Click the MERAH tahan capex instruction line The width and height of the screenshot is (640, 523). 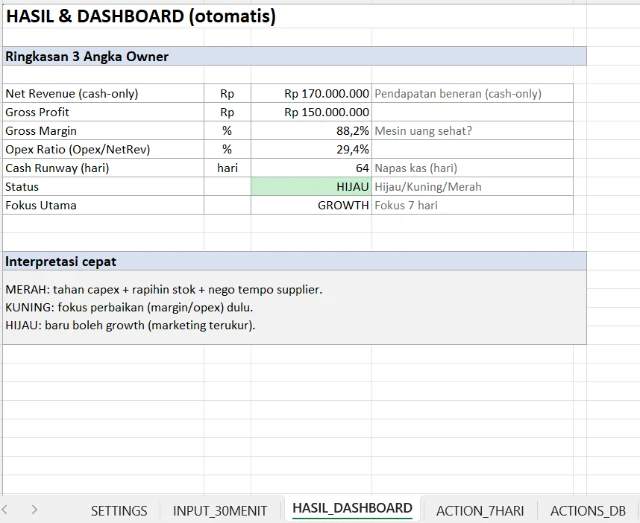(164, 289)
